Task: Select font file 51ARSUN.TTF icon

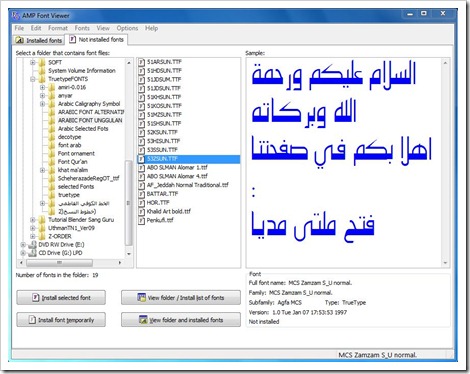Action: coord(142,62)
